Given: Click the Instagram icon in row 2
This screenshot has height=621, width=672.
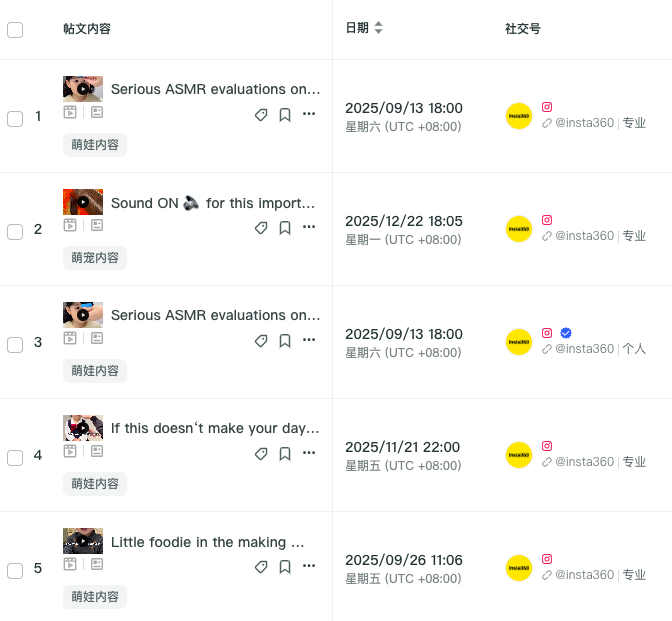Looking at the screenshot, I should (x=547, y=219).
